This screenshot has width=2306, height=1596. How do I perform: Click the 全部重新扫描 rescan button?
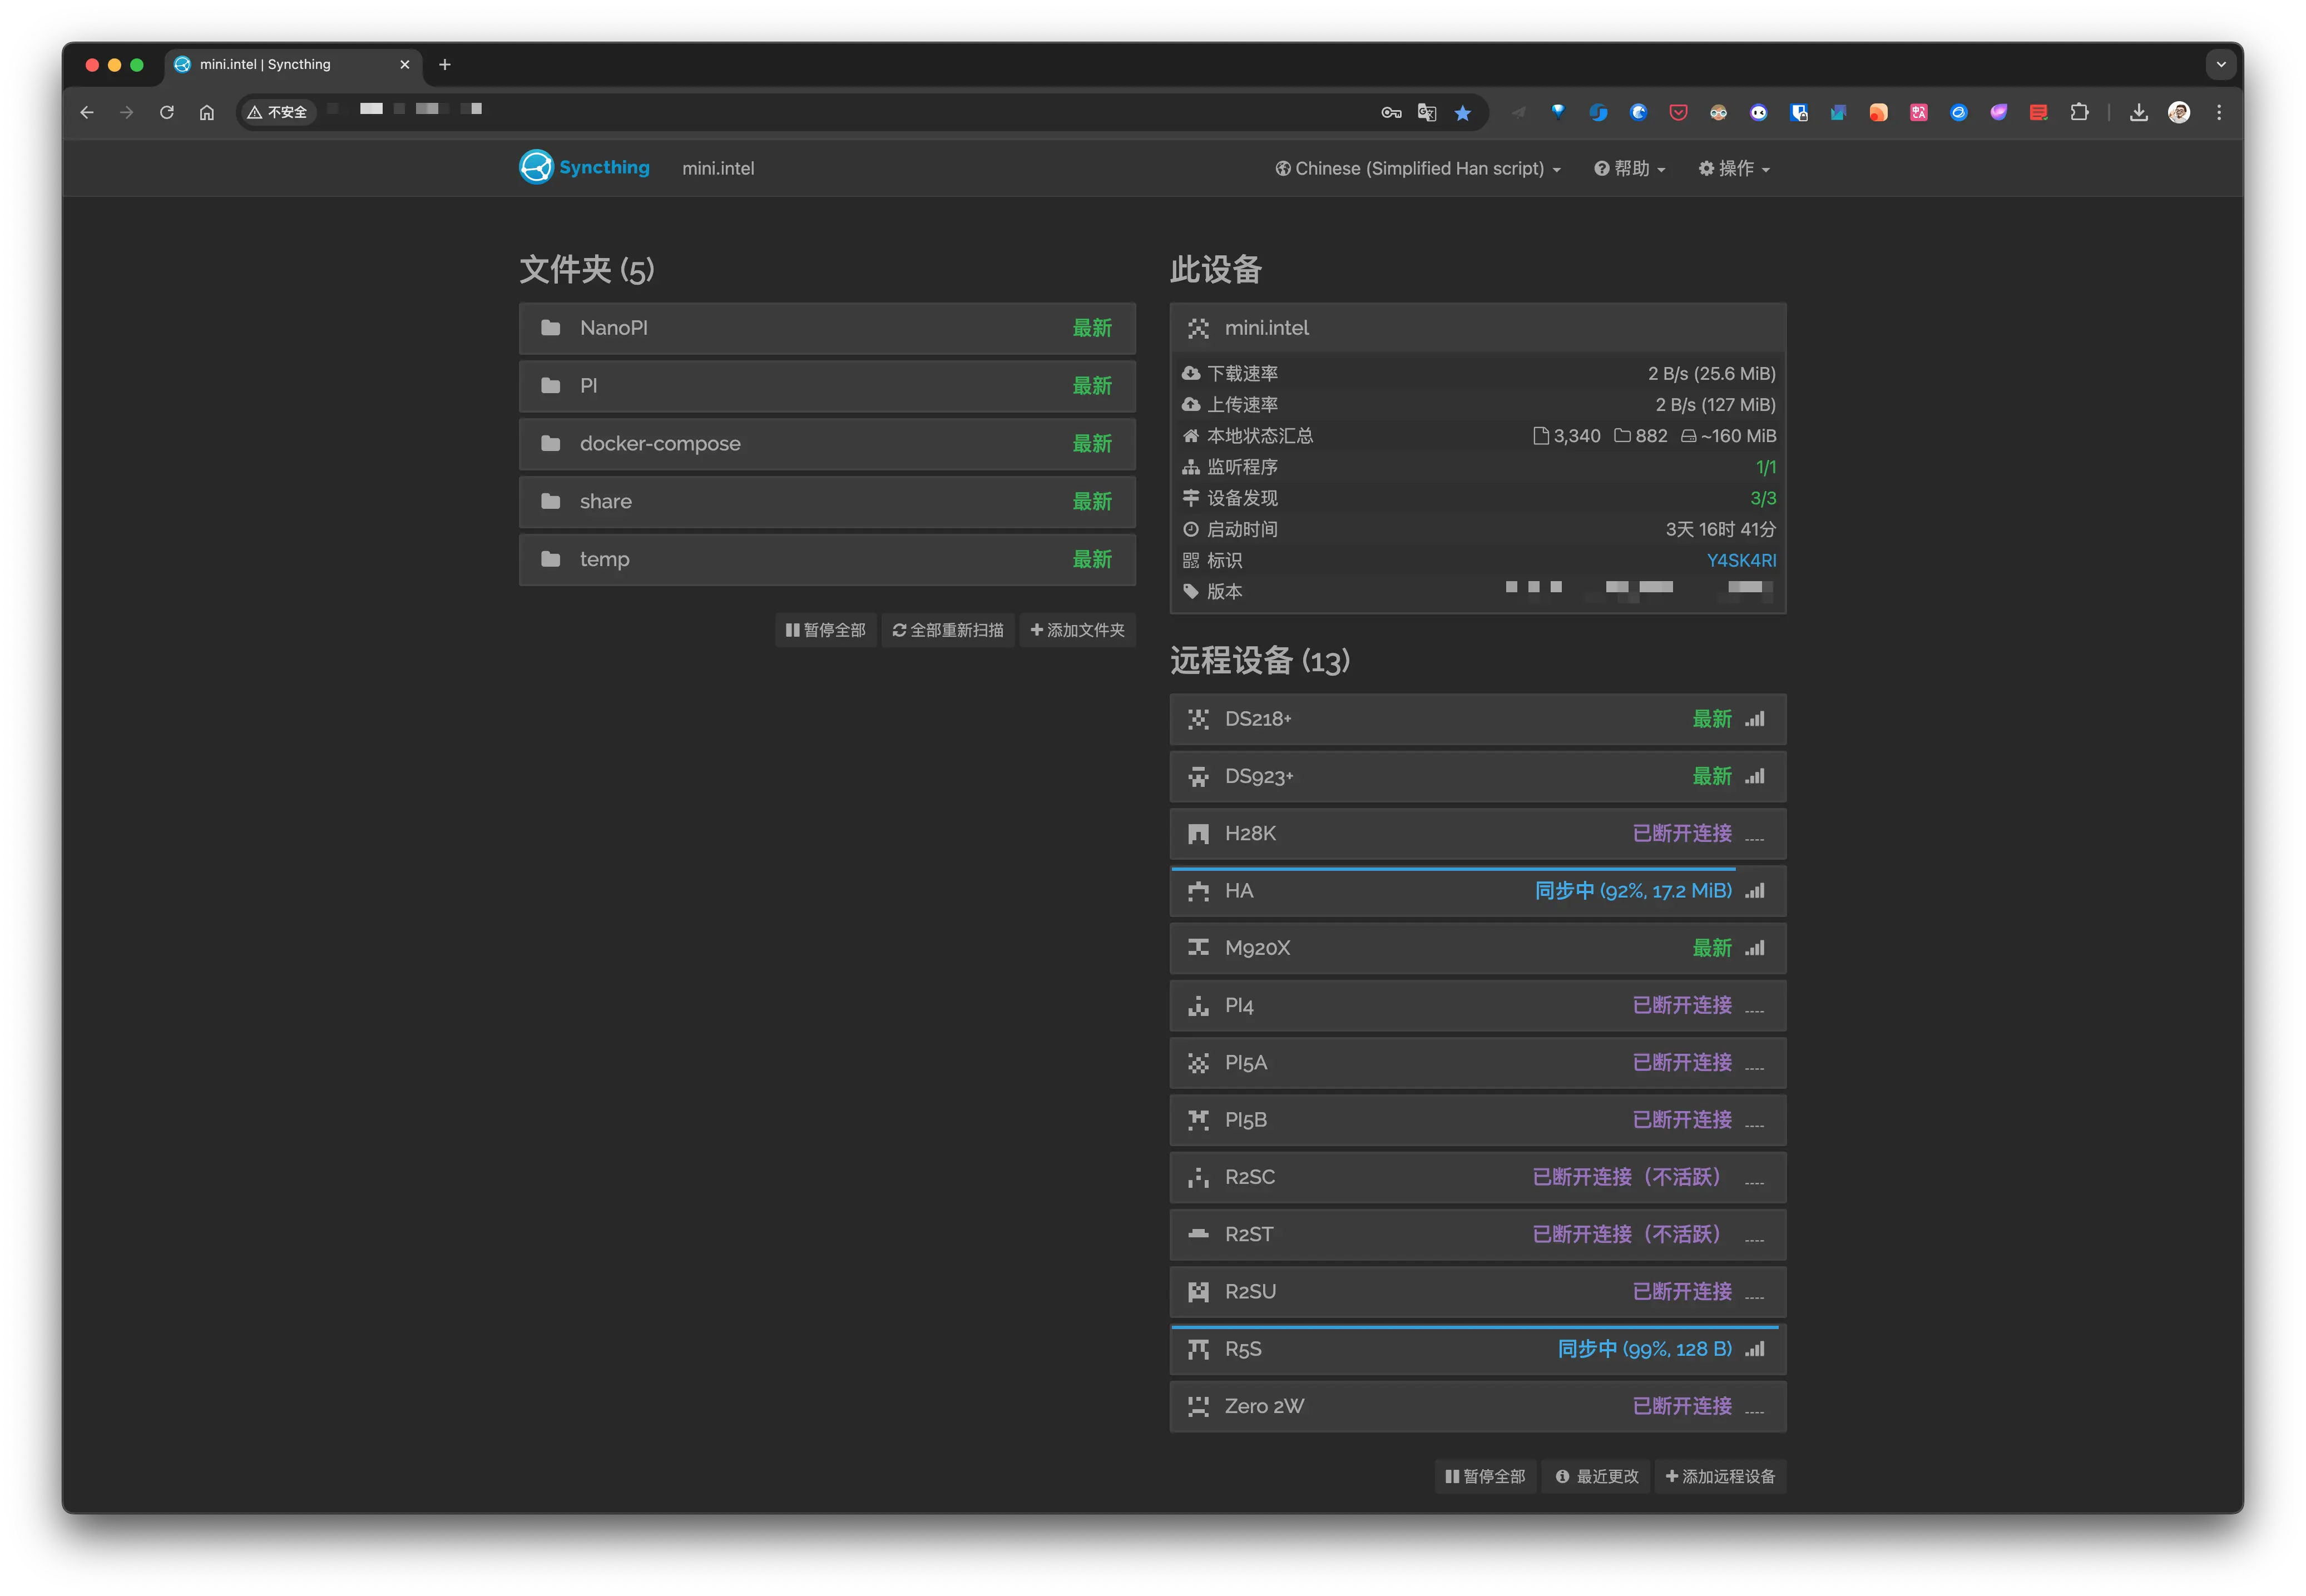point(947,630)
